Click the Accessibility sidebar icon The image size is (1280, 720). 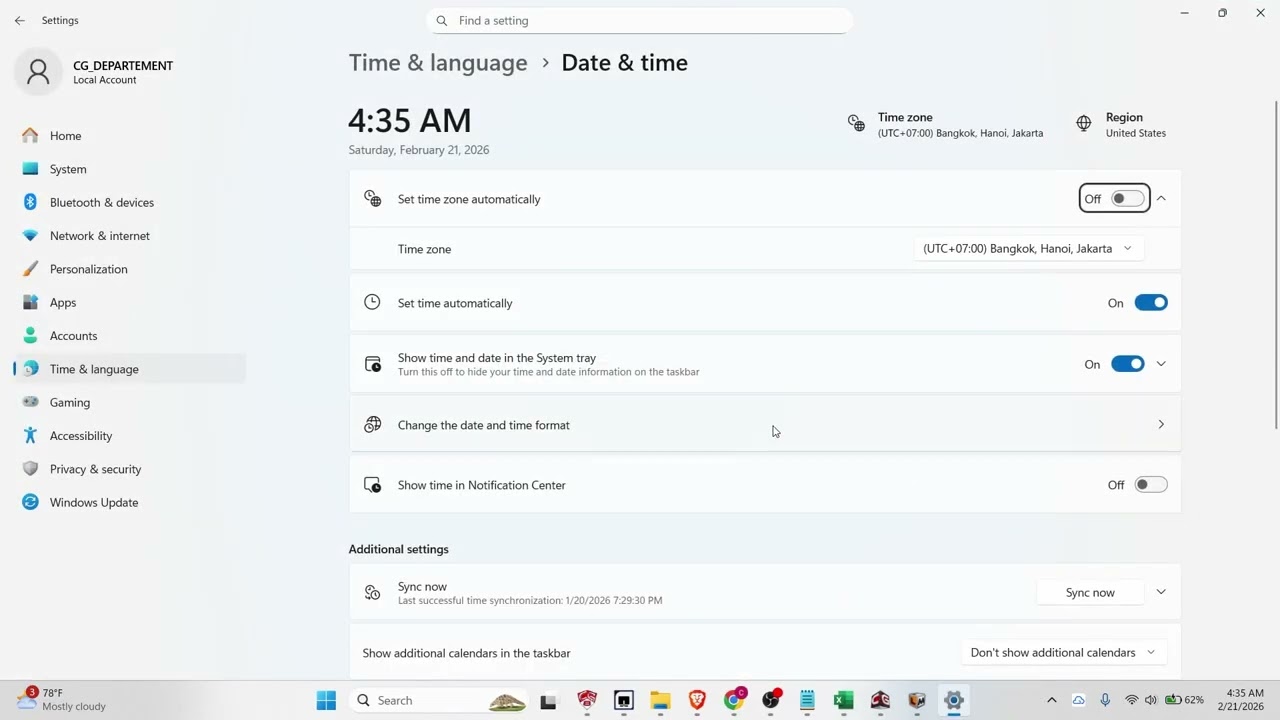30,435
